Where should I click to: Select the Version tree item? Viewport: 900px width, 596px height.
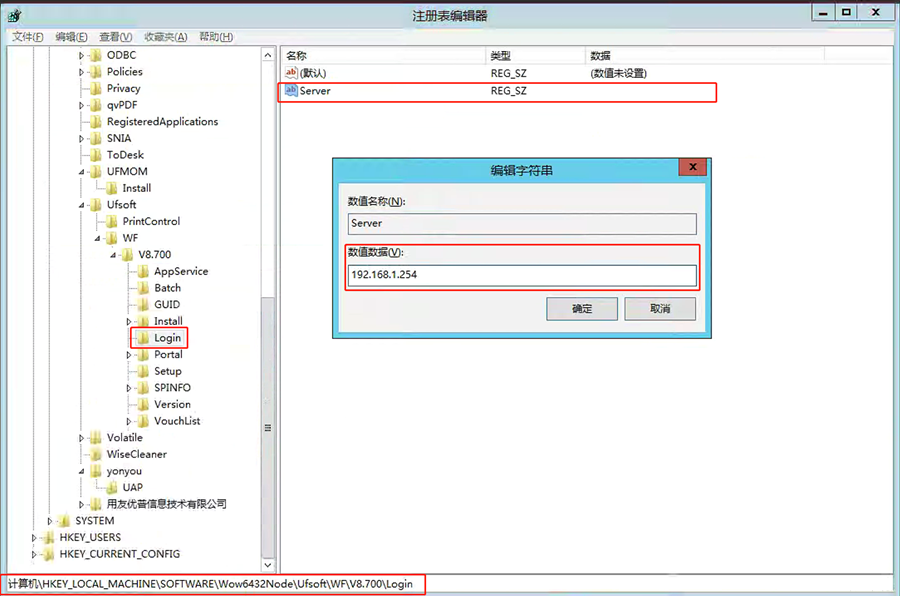pyautogui.click(x=172, y=405)
